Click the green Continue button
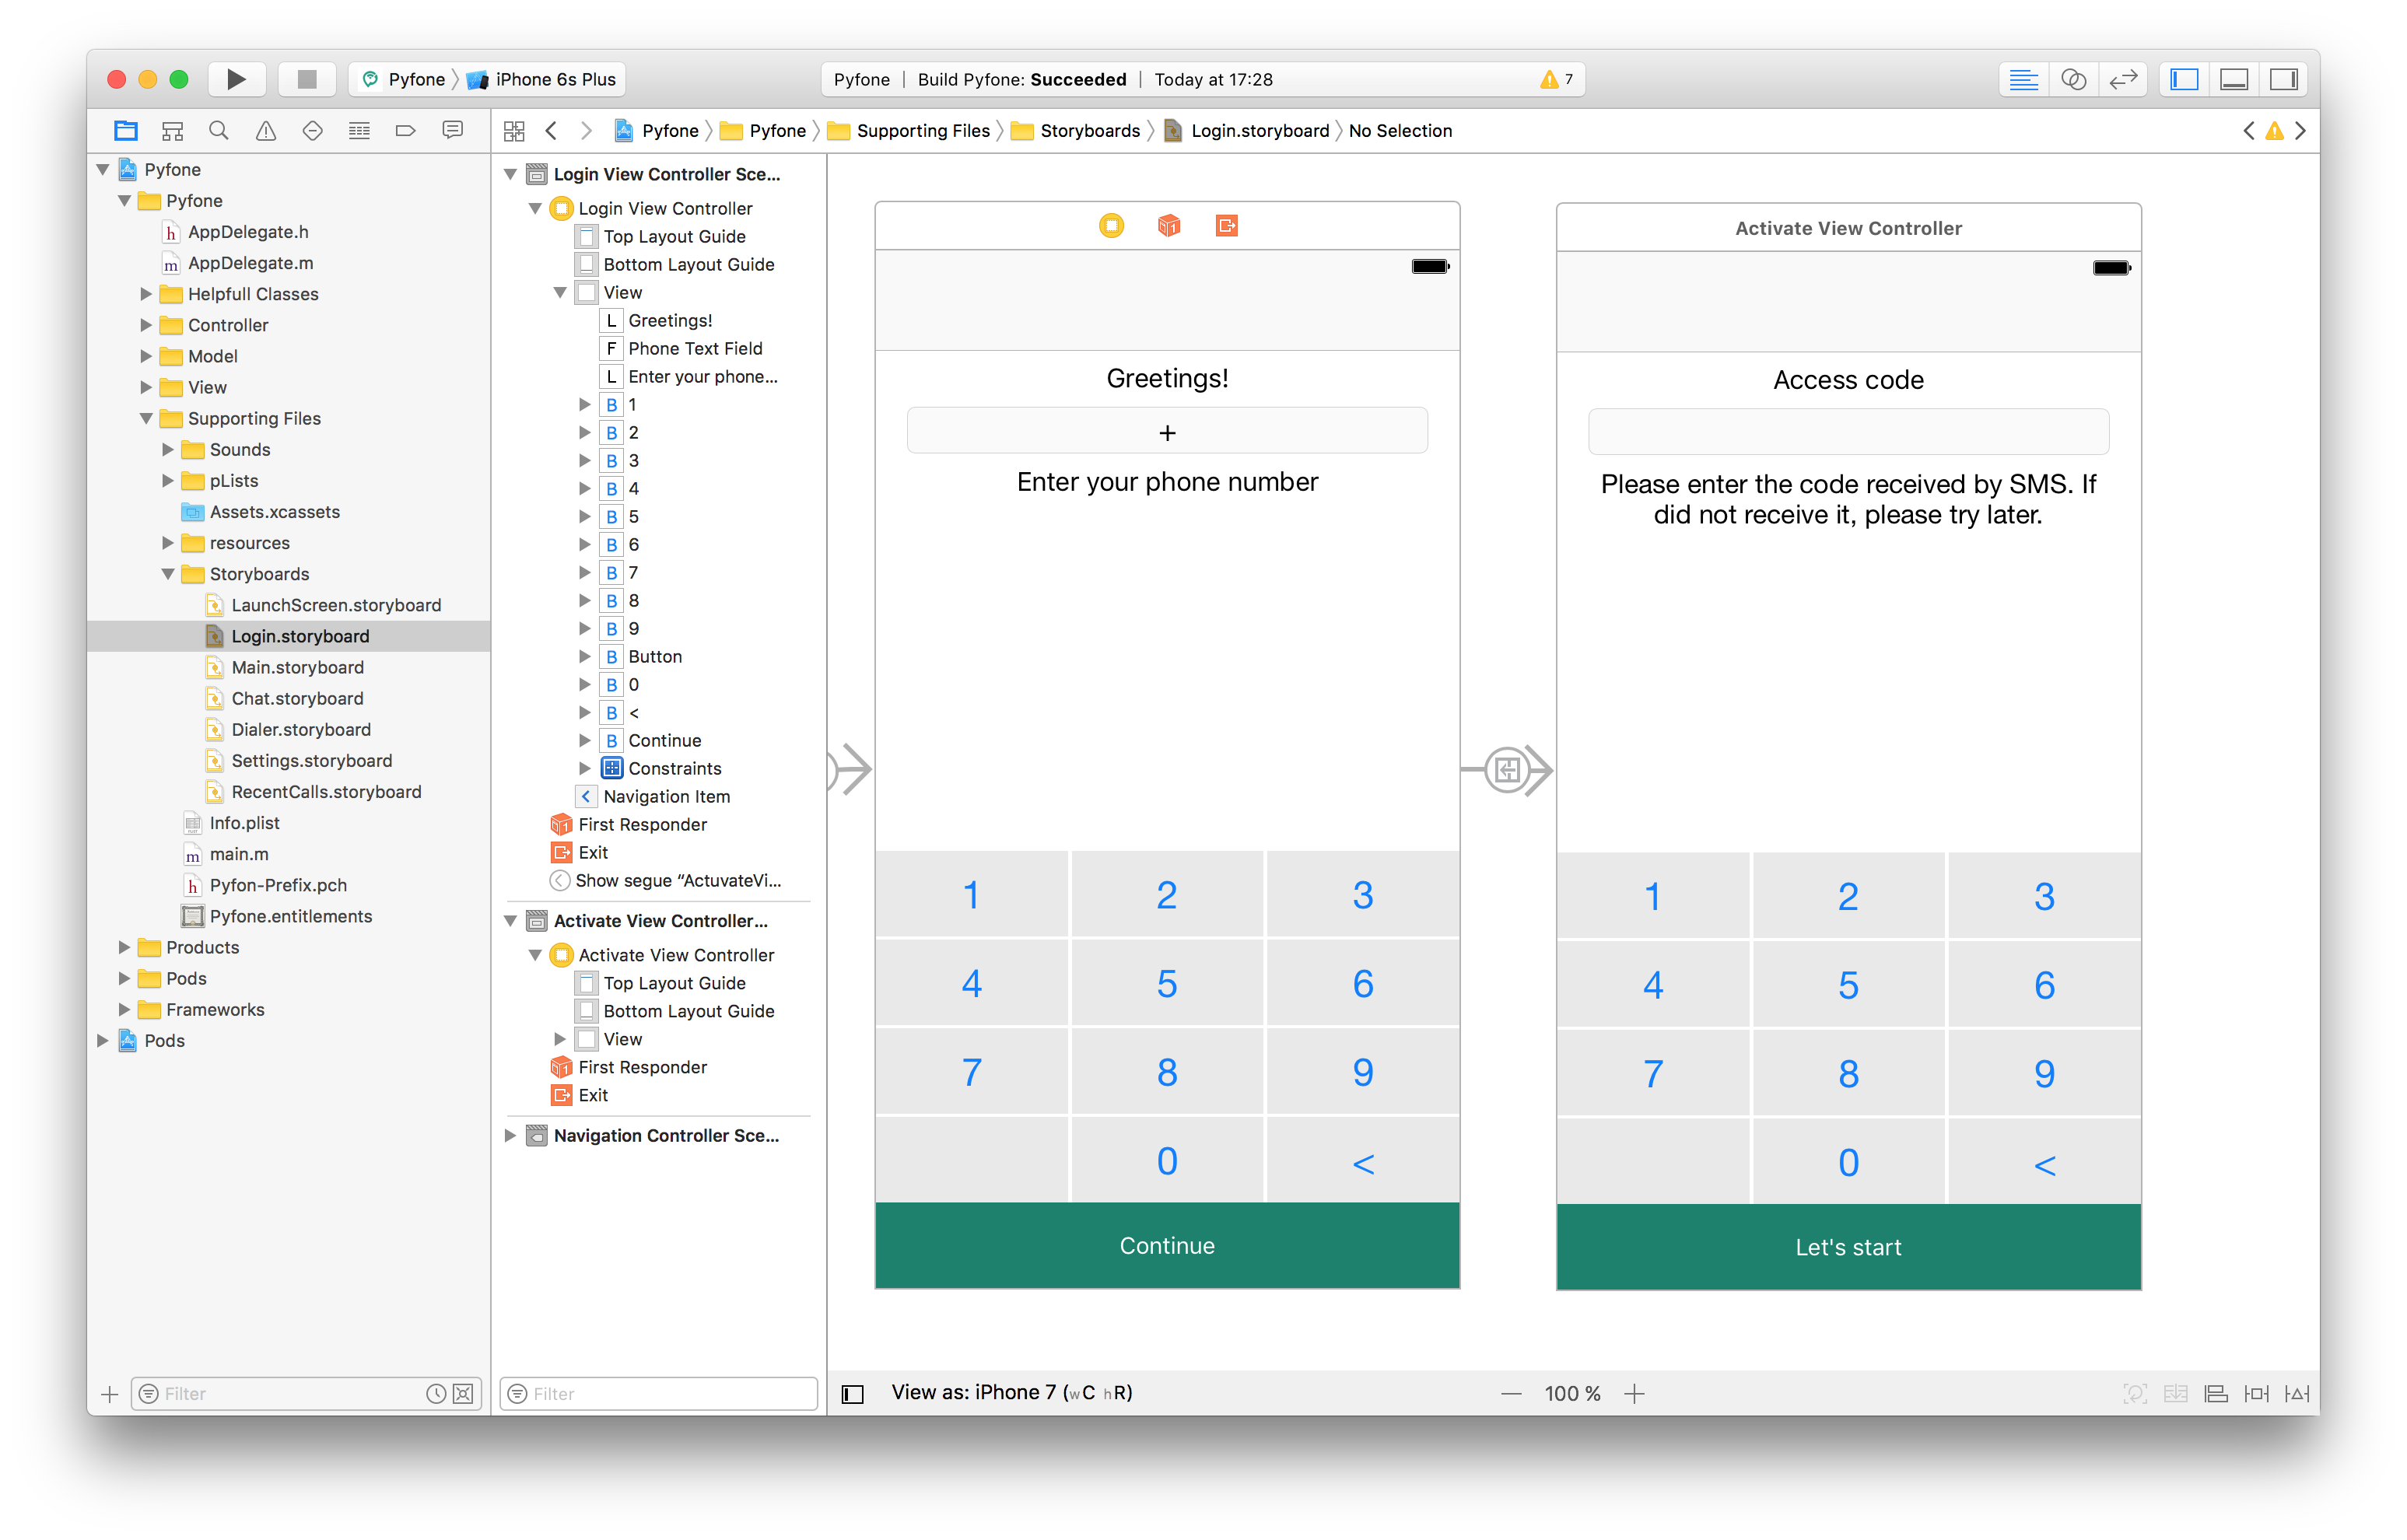2407x1540 pixels. tap(1166, 1245)
